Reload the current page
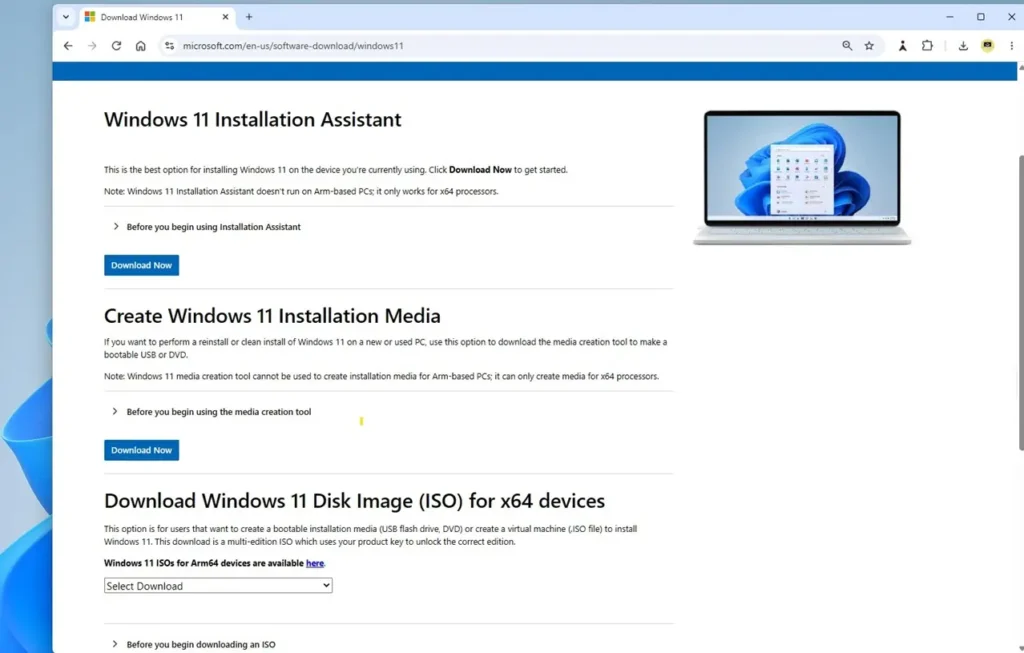Screen dimensions: 1024x653 (116, 46)
